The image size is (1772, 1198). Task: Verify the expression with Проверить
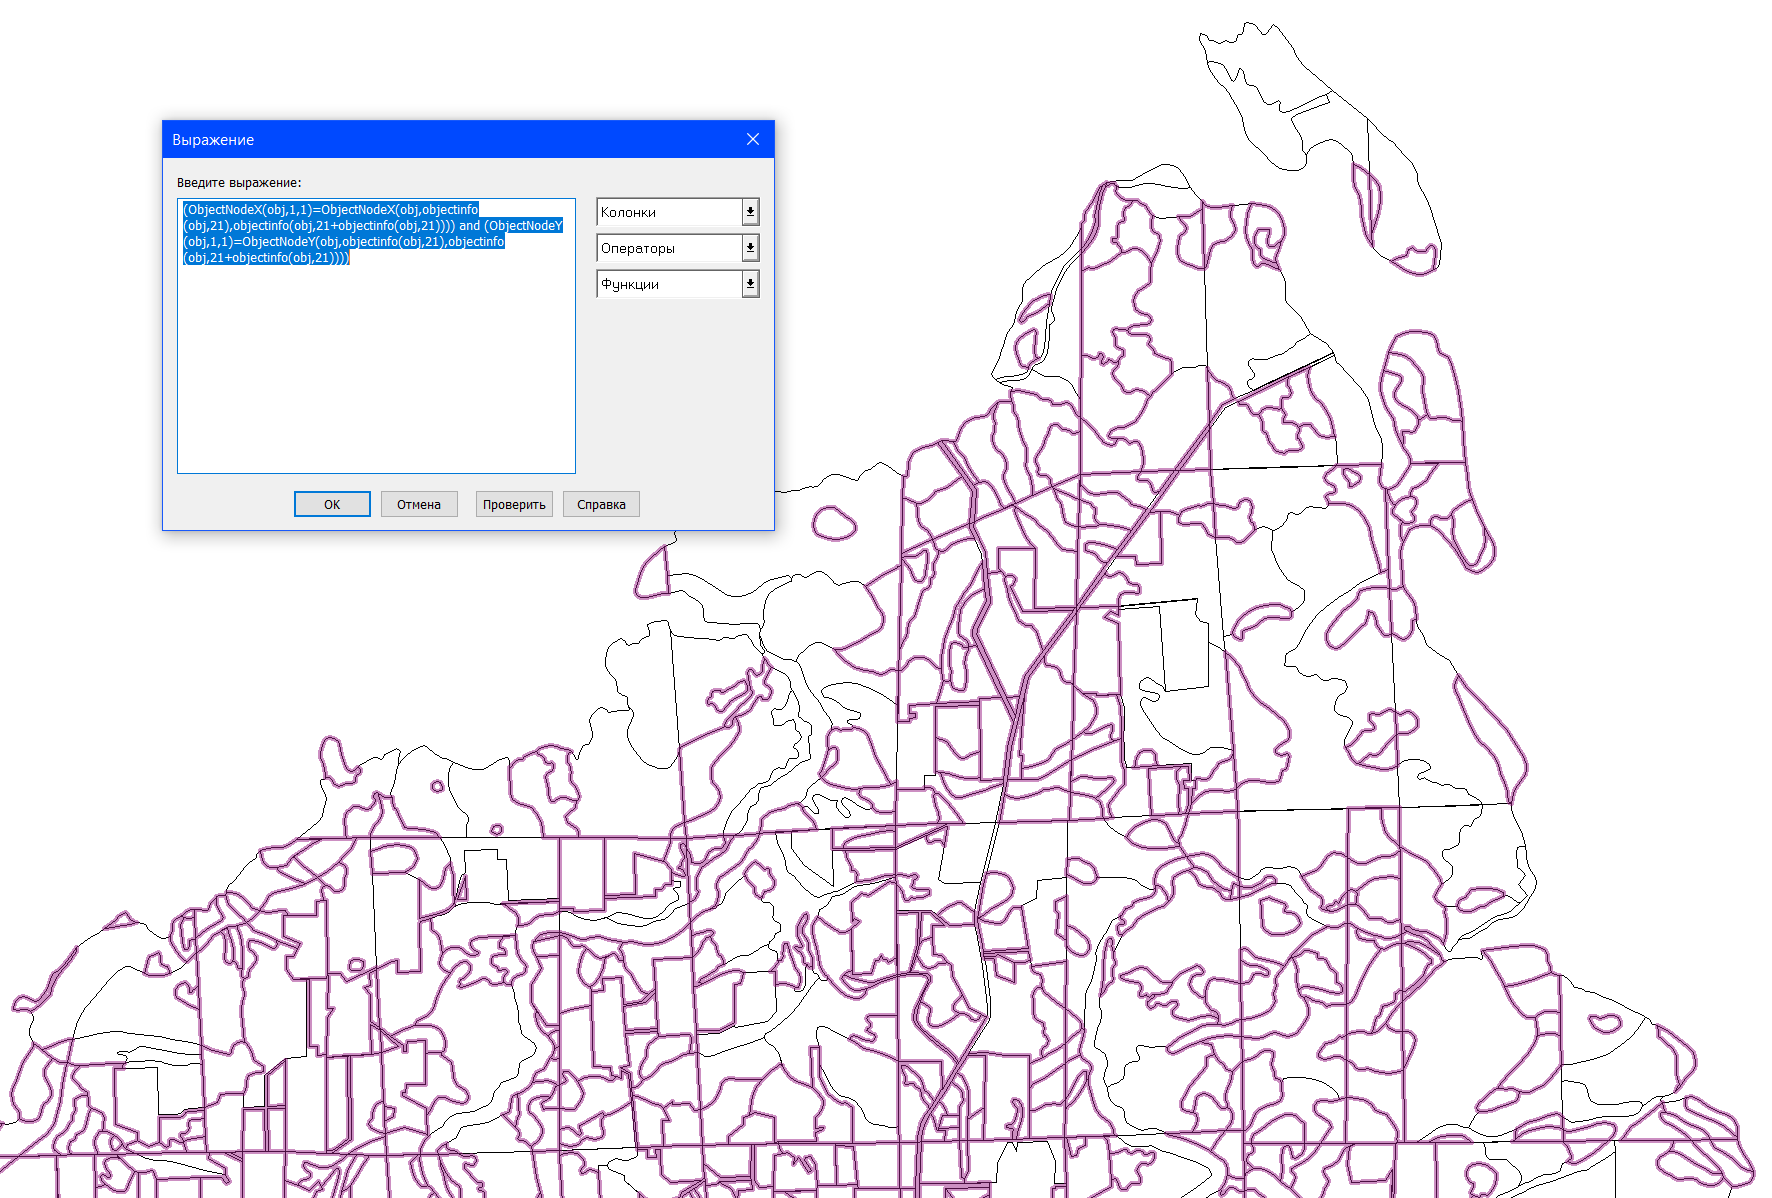click(x=514, y=504)
